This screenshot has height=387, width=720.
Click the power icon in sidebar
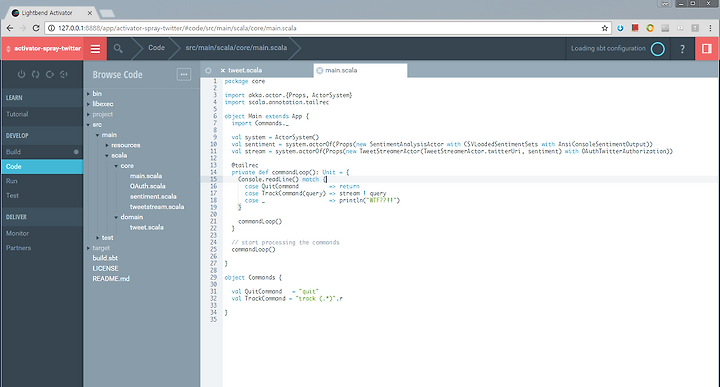(x=21, y=74)
